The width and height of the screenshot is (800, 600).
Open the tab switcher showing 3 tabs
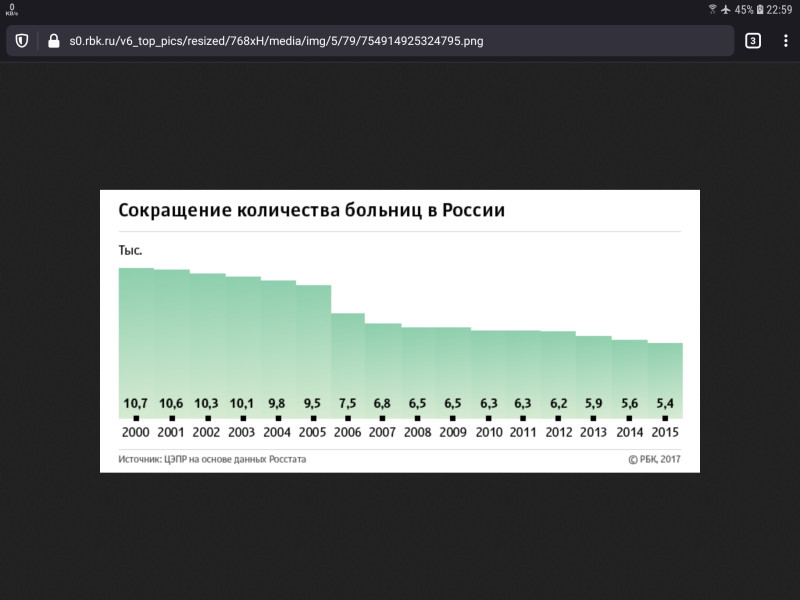[x=753, y=41]
